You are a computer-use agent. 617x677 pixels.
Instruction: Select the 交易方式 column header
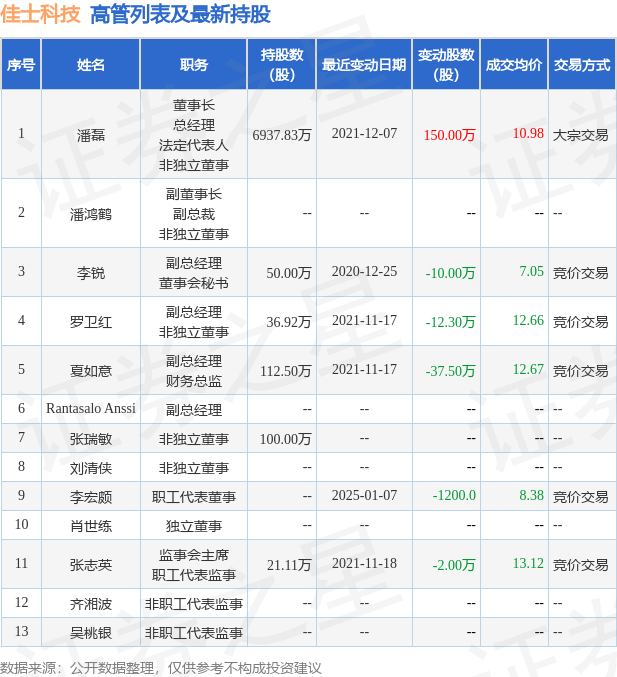tap(582, 65)
